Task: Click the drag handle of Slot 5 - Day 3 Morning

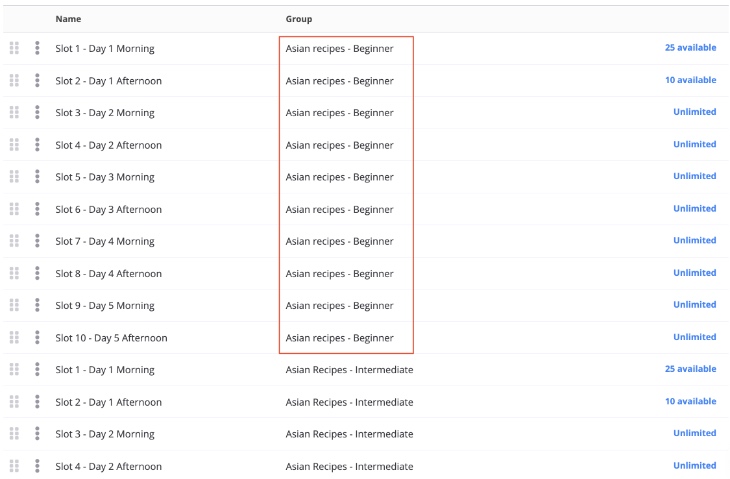Action: click(x=14, y=176)
